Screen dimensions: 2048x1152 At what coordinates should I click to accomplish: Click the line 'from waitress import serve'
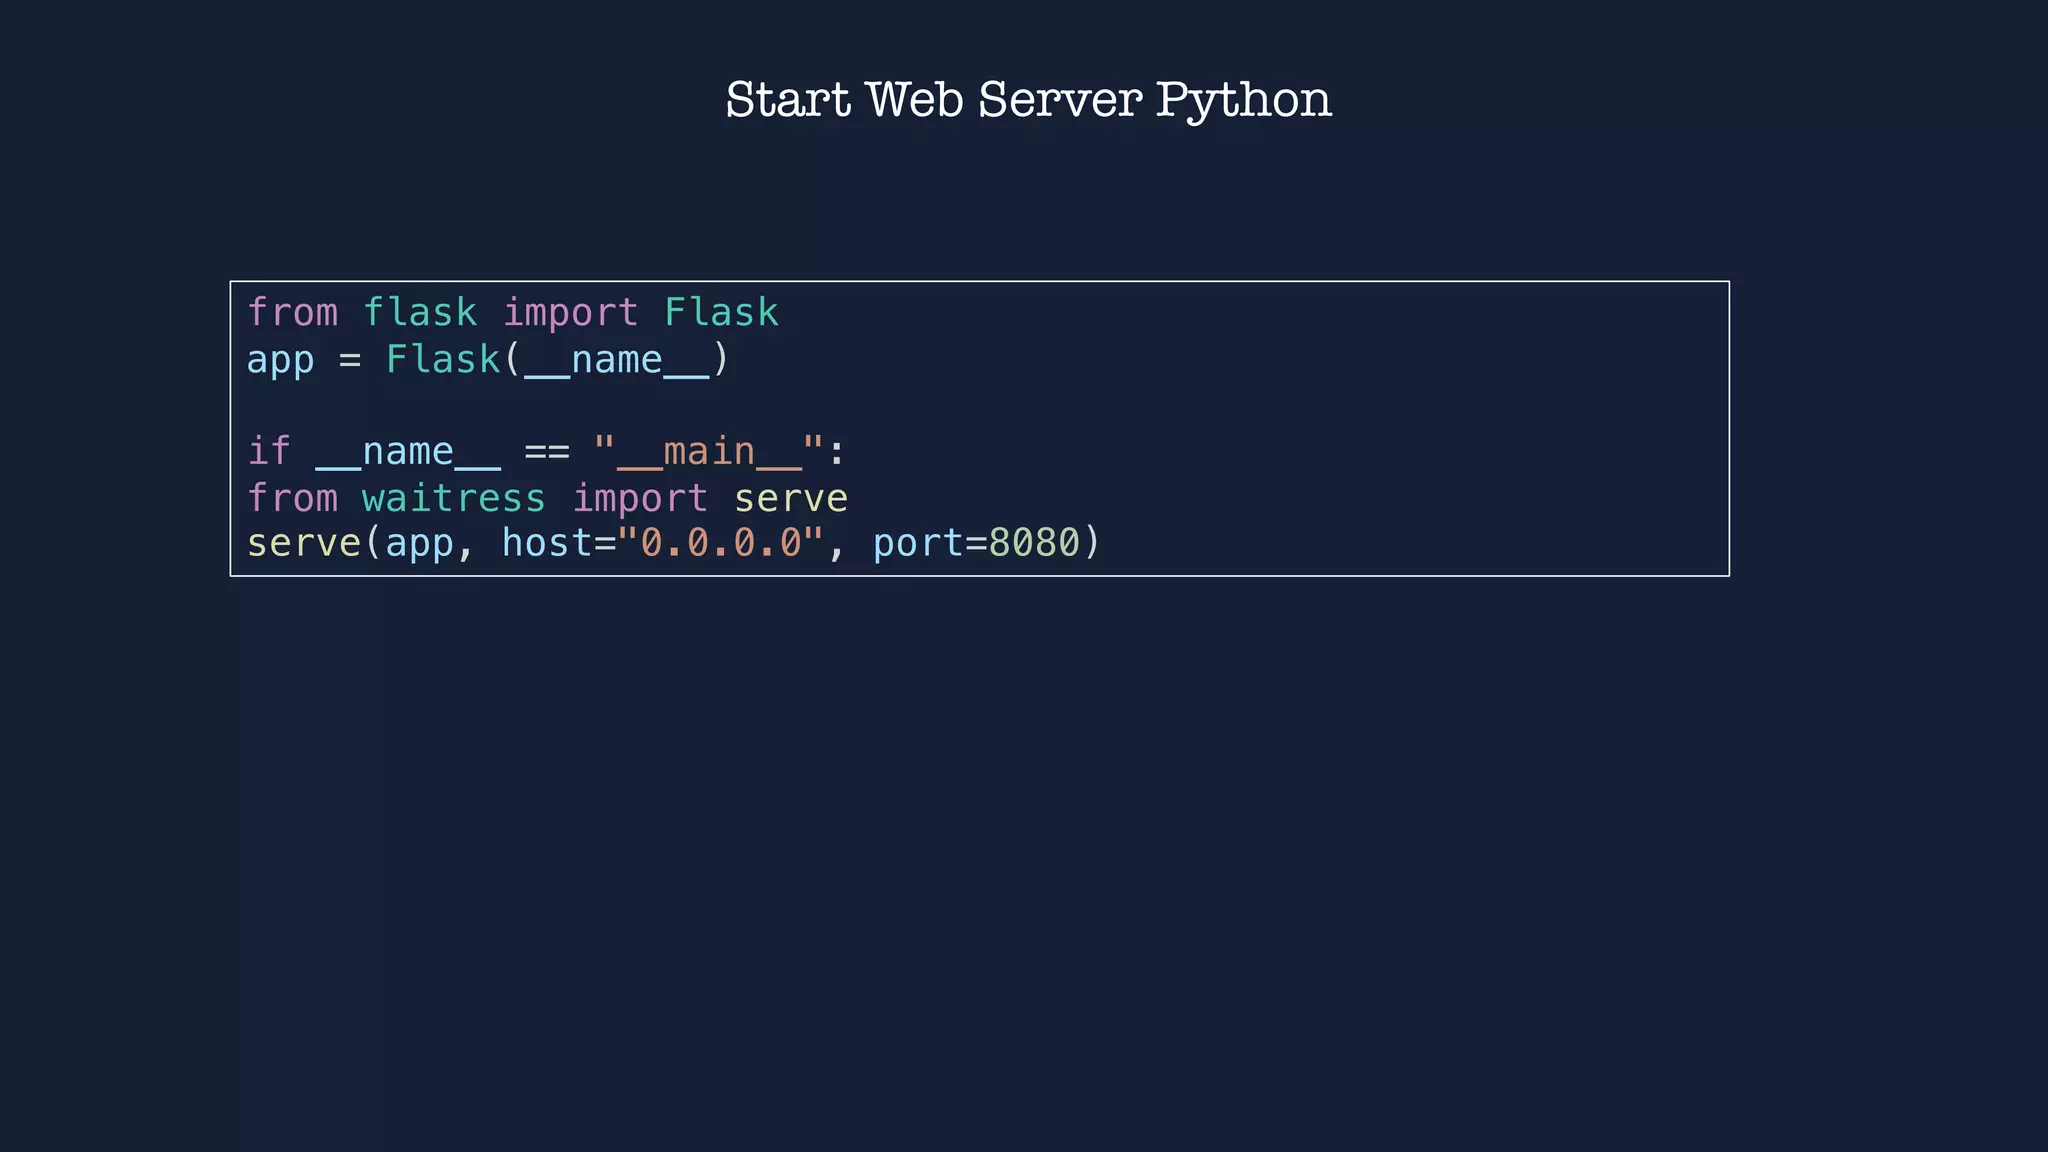pos(547,497)
